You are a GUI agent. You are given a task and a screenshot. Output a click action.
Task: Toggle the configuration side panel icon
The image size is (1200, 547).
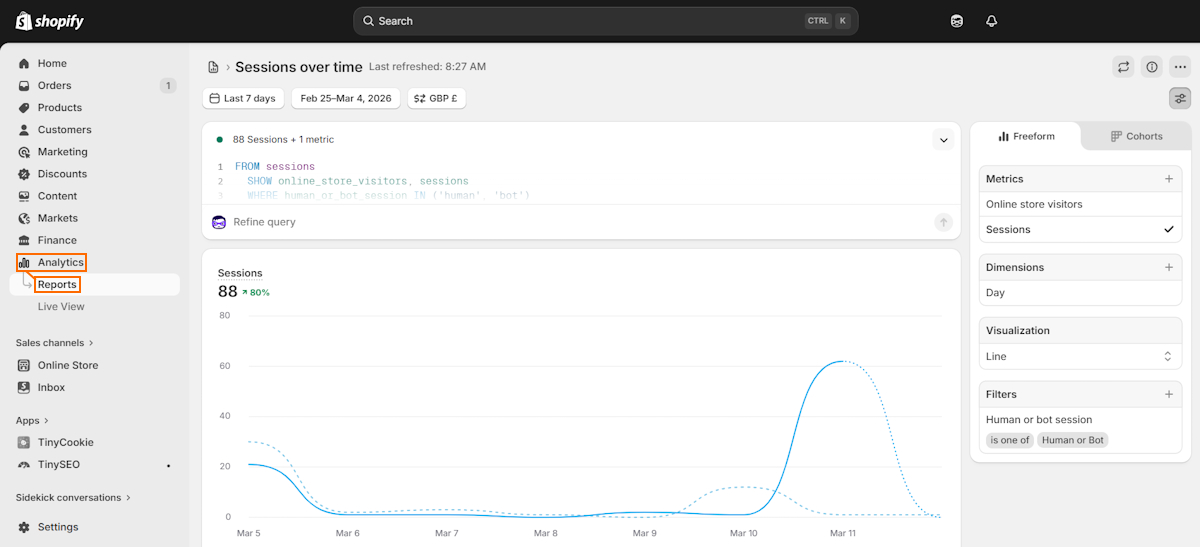[1180, 98]
